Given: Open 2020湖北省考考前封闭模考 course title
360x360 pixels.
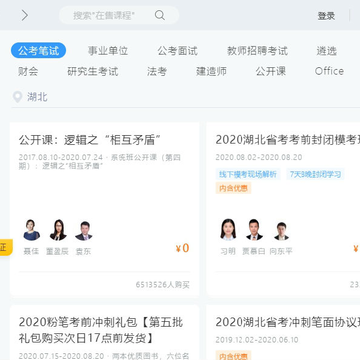Looking at the screenshot, I should [x=288, y=140].
